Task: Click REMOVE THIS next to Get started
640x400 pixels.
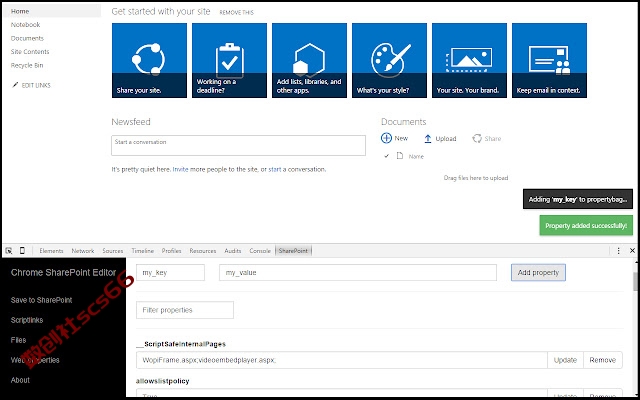Action: tap(236, 12)
